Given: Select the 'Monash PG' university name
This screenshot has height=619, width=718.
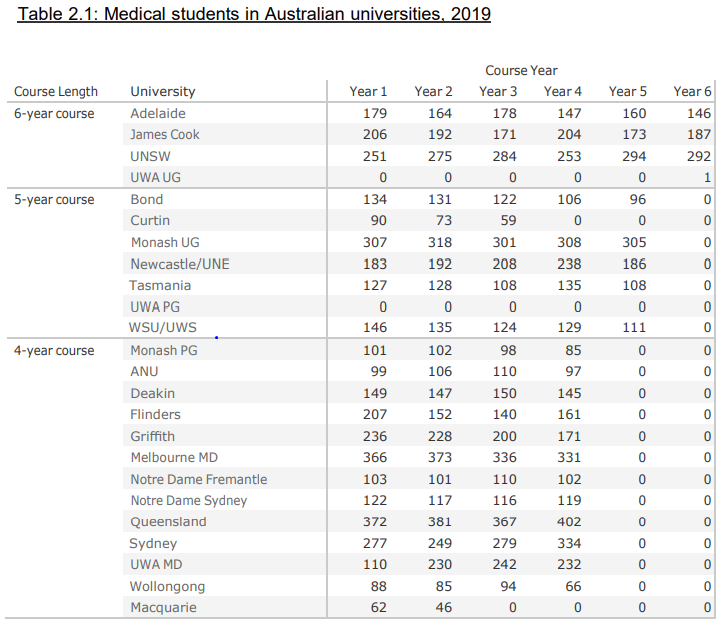Looking at the screenshot, I should (x=164, y=351).
